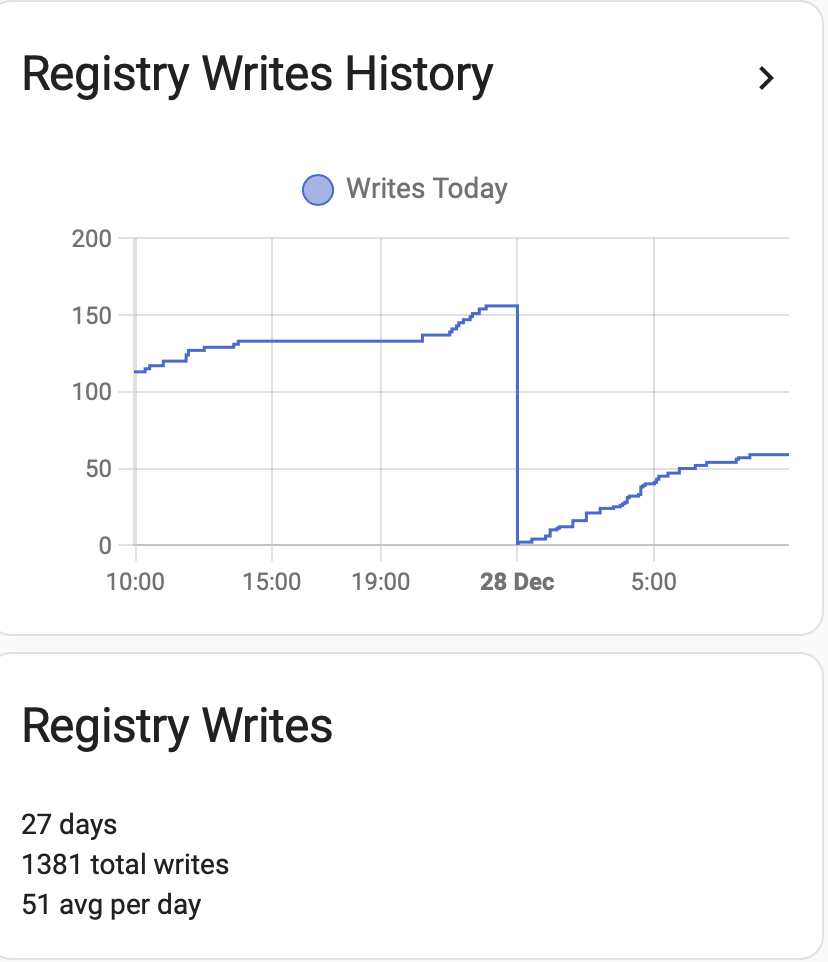Click the Writes Today legend label
The width and height of the screenshot is (828, 962).
point(427,188)
